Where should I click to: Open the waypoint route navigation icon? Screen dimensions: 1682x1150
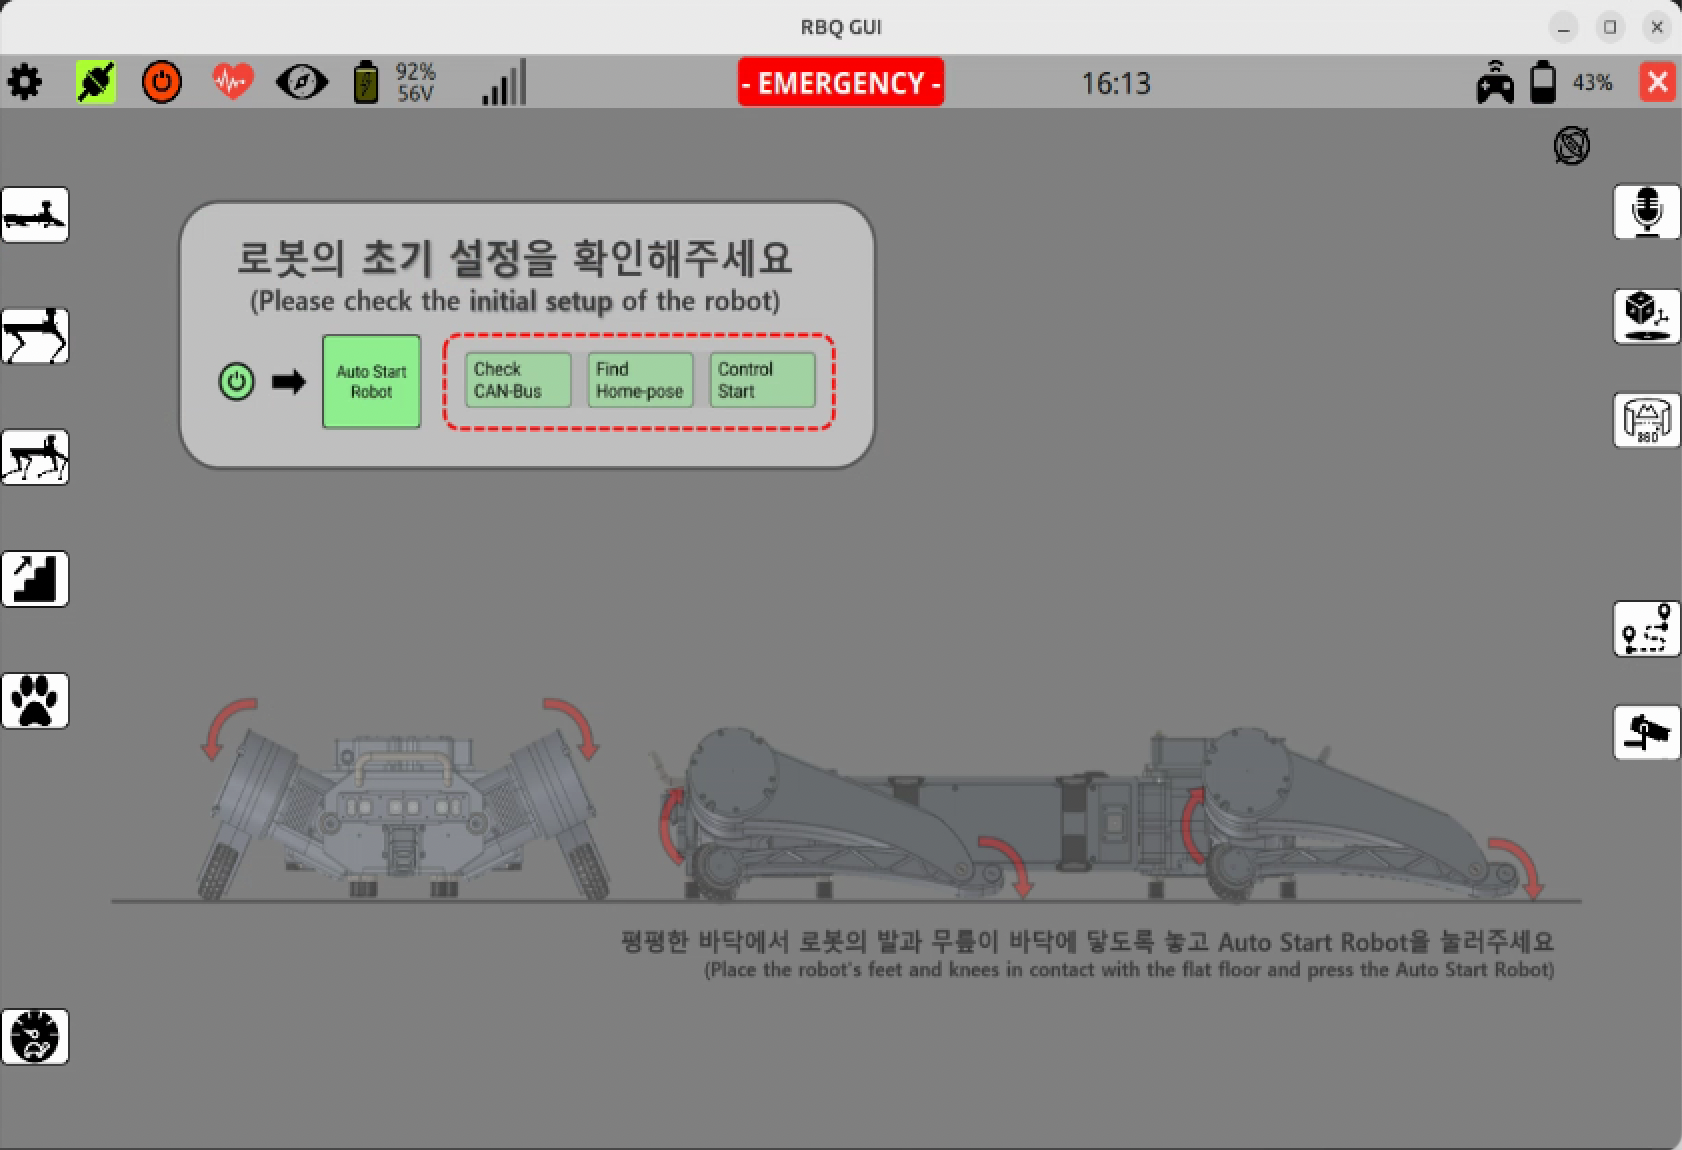pos(1647,629)
